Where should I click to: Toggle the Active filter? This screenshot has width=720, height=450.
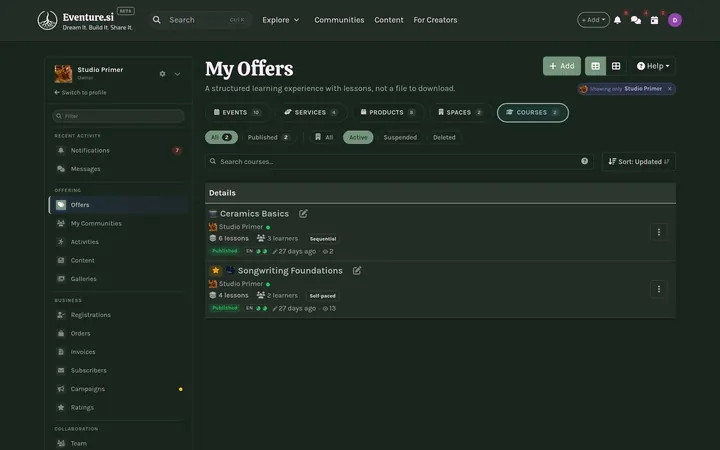coord(358,137)
